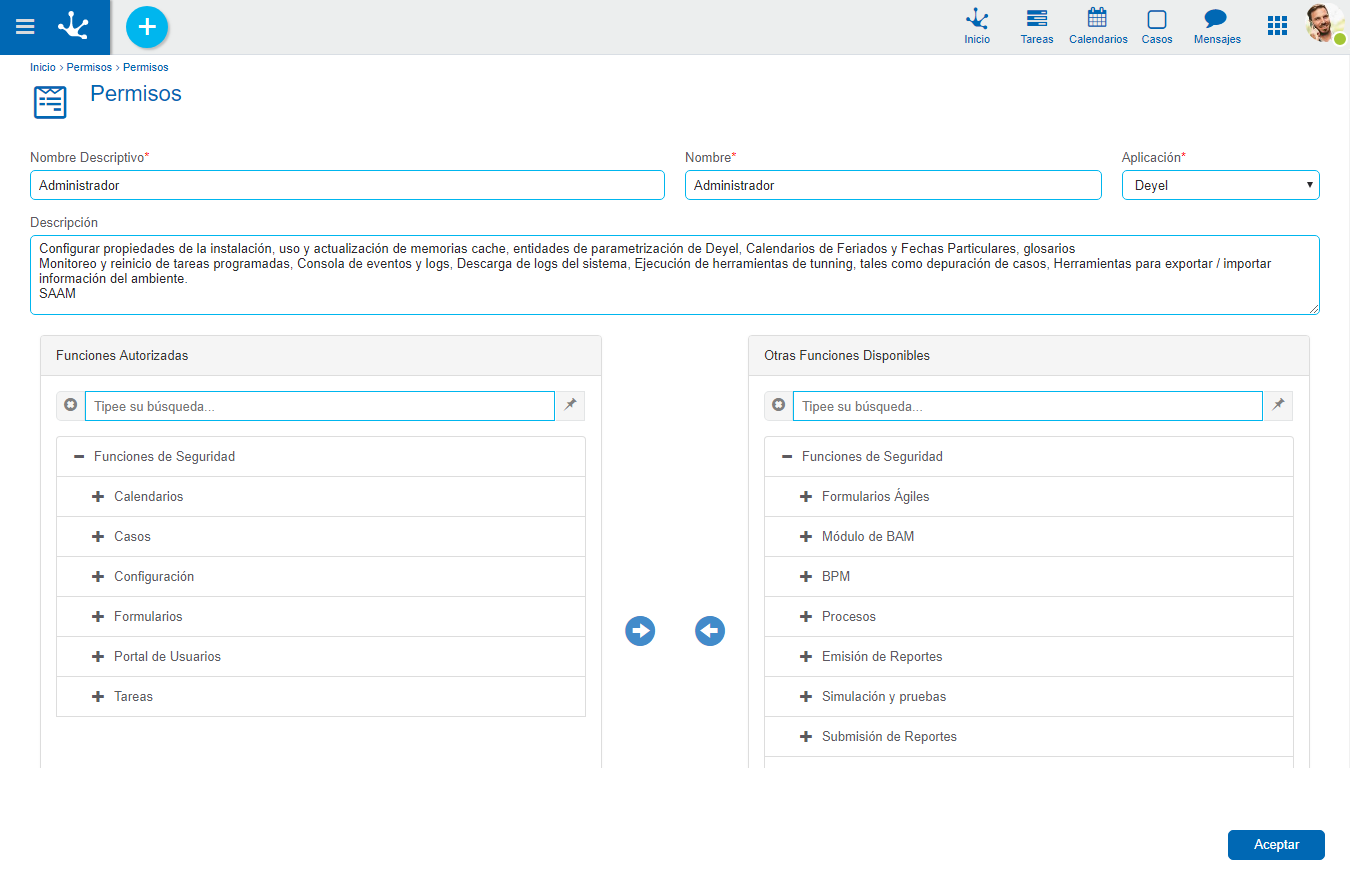Select the Procesos row label

pos(849,617)
